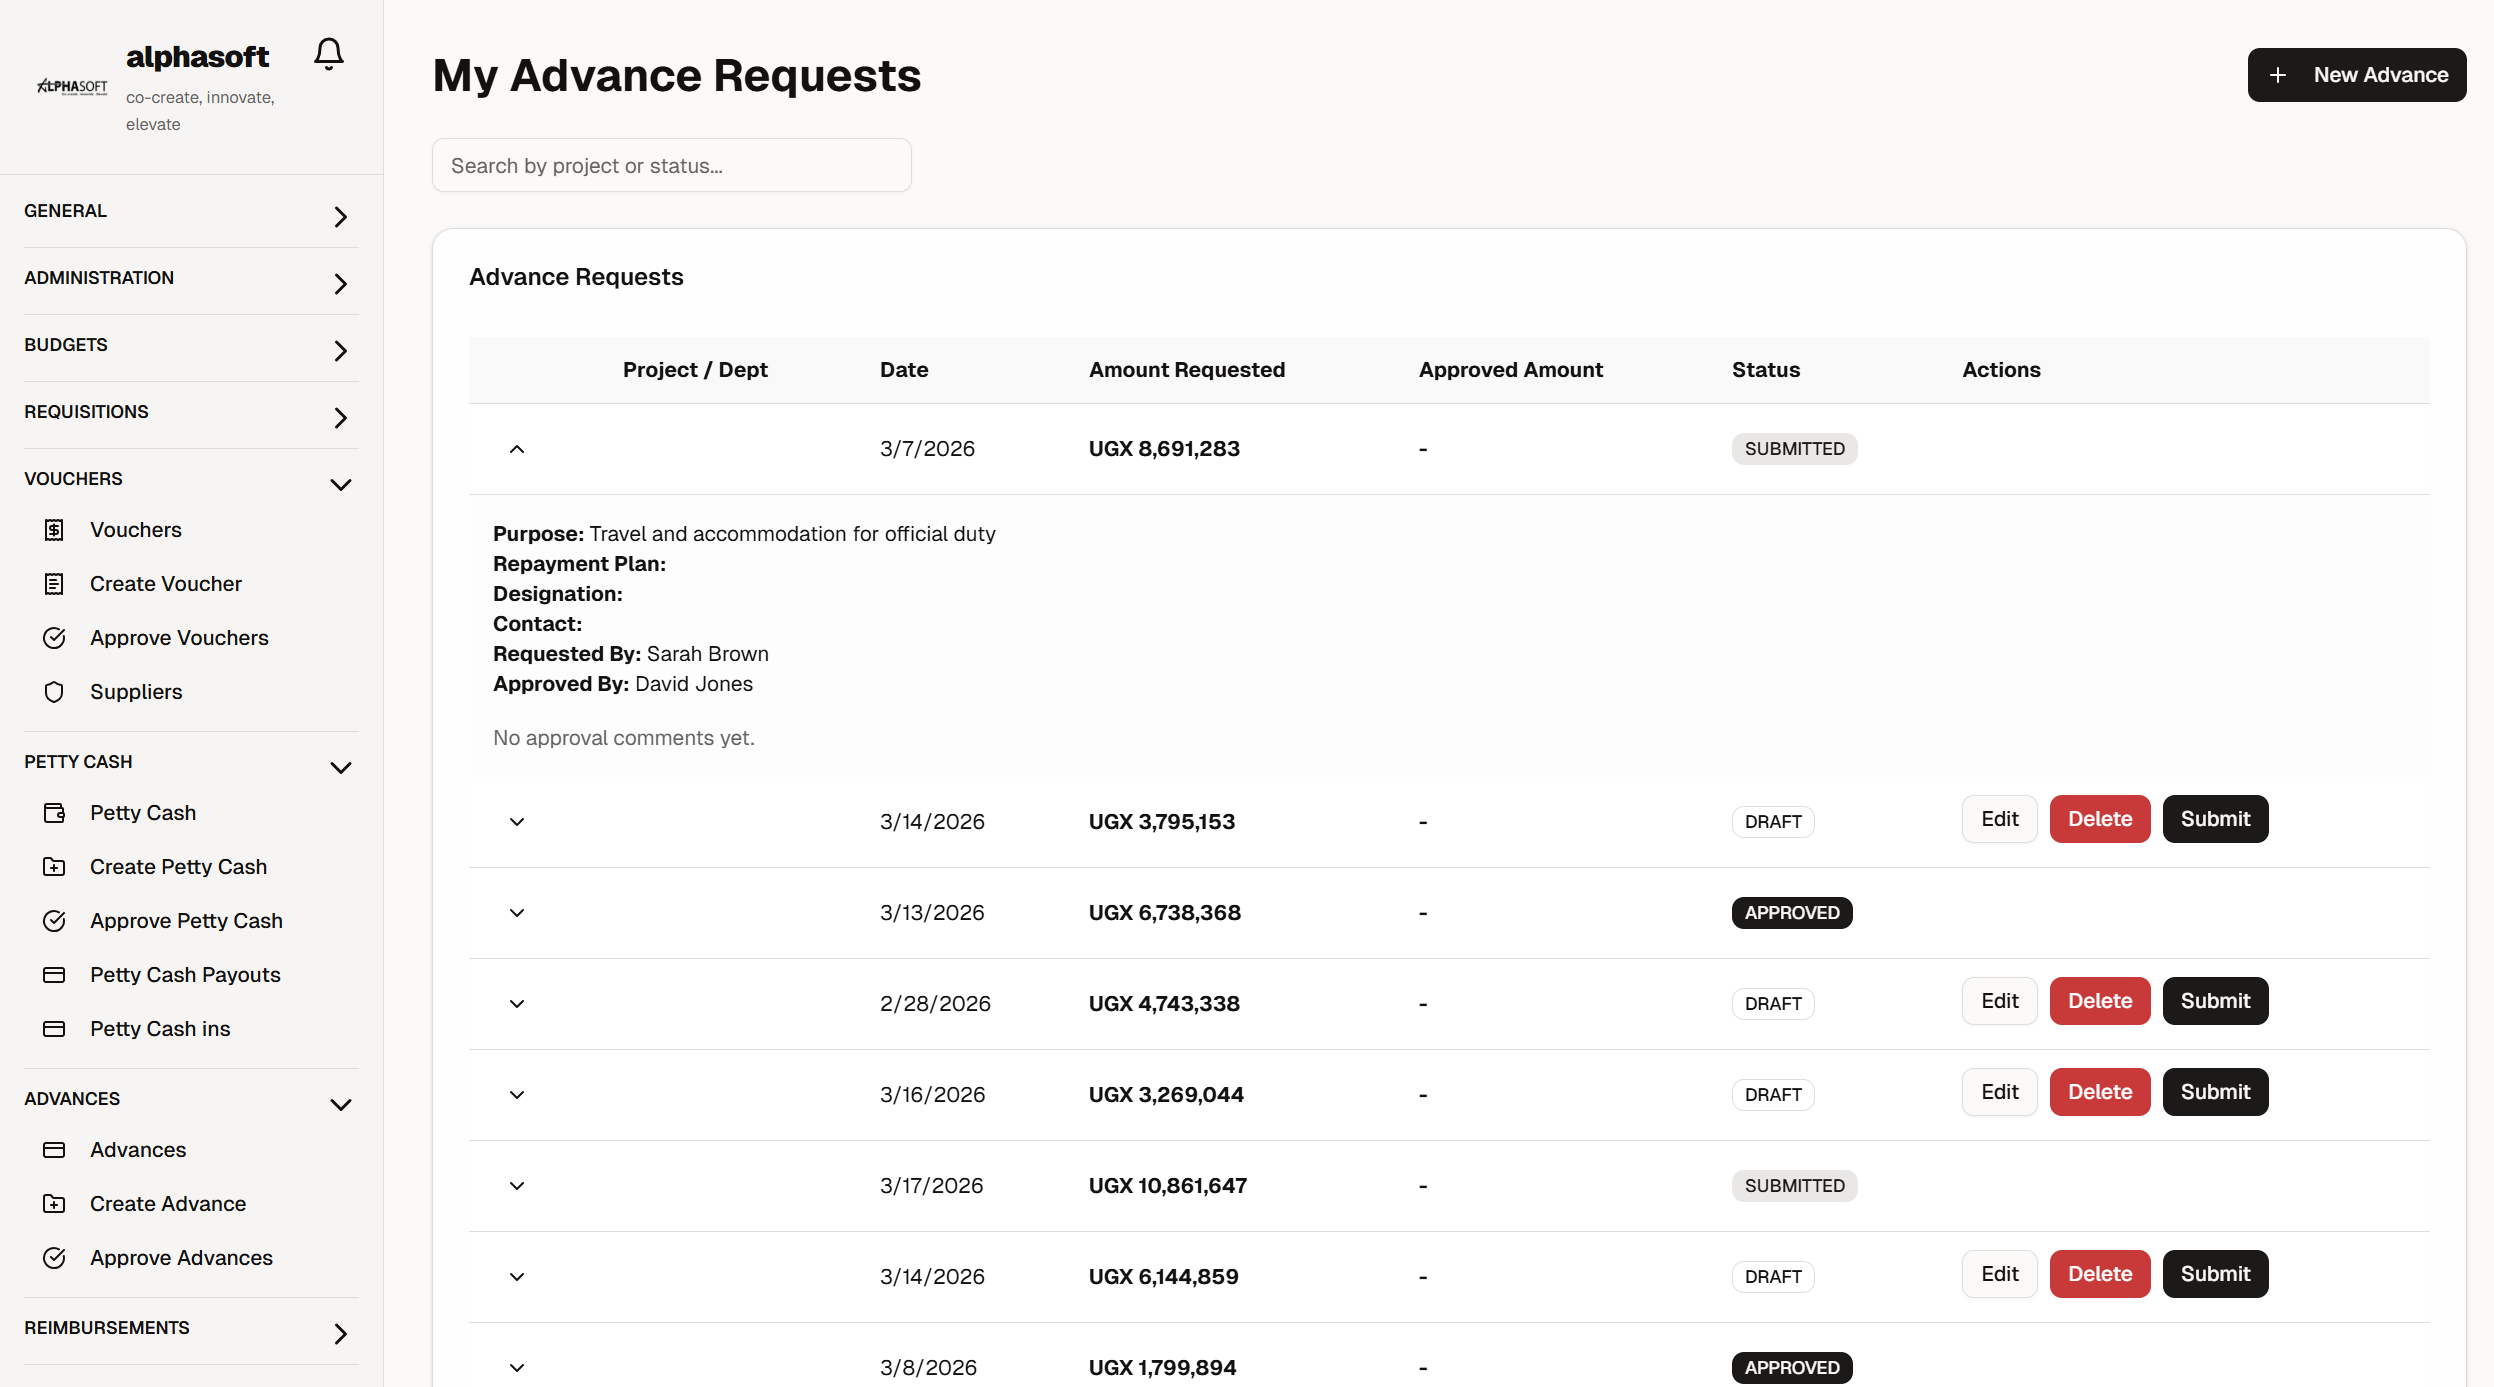2494x1387 pixels.
Task: Expand the UGX 6,738,368 request row
Action: pos(516,913)
